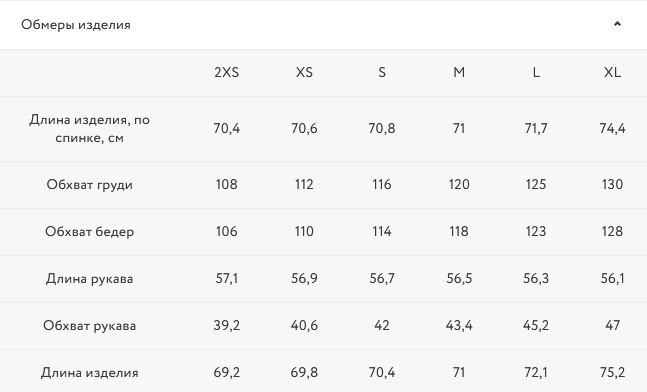This screenshot has width=647, height=392.
Task: Click the 75,2 length value for XL
Action: (612, 373)
